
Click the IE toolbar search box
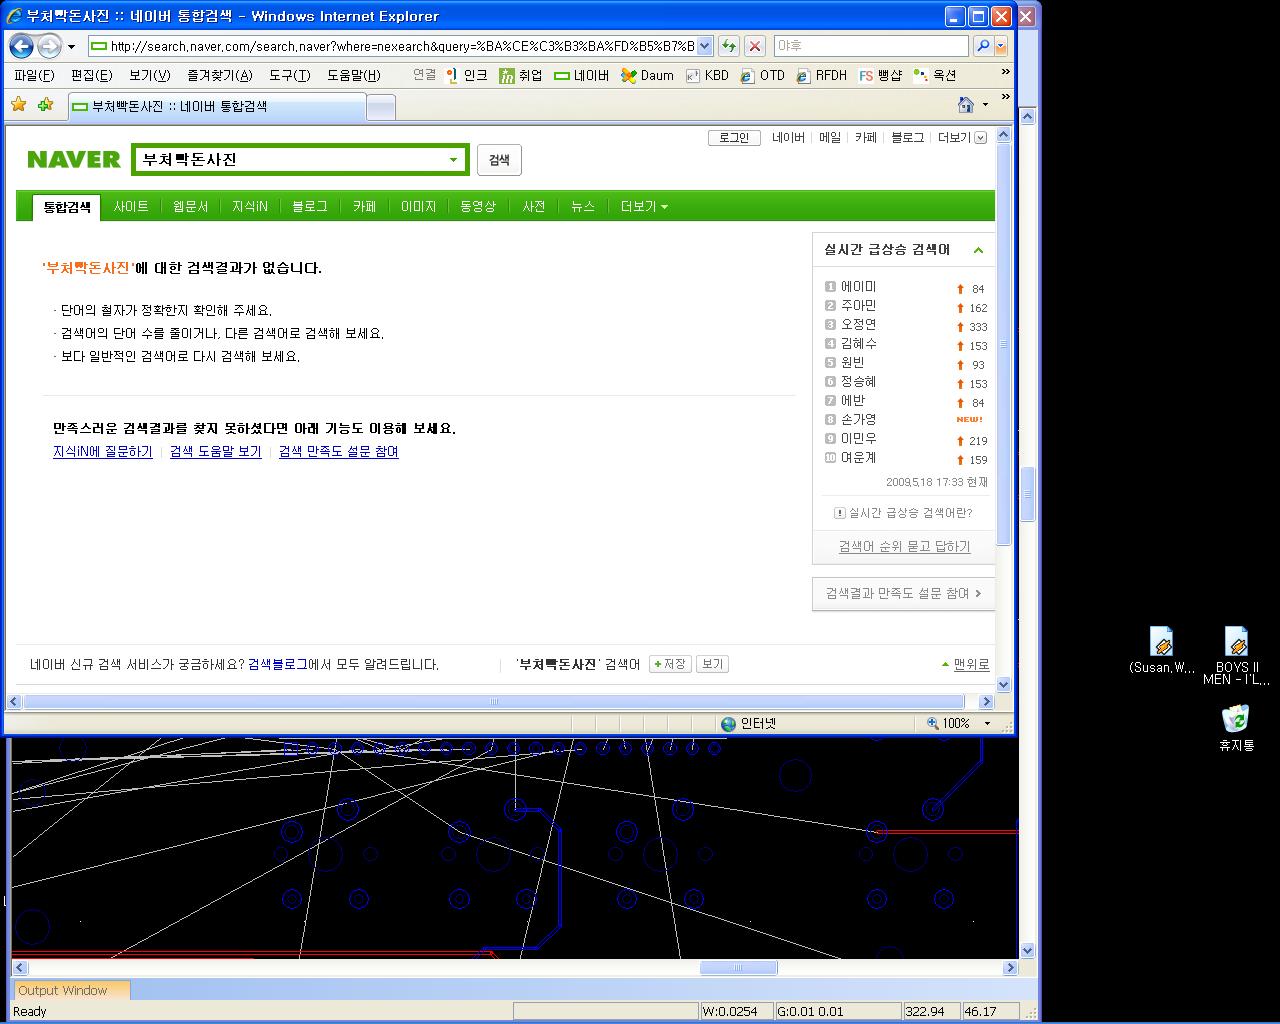(x=871, y=46)
